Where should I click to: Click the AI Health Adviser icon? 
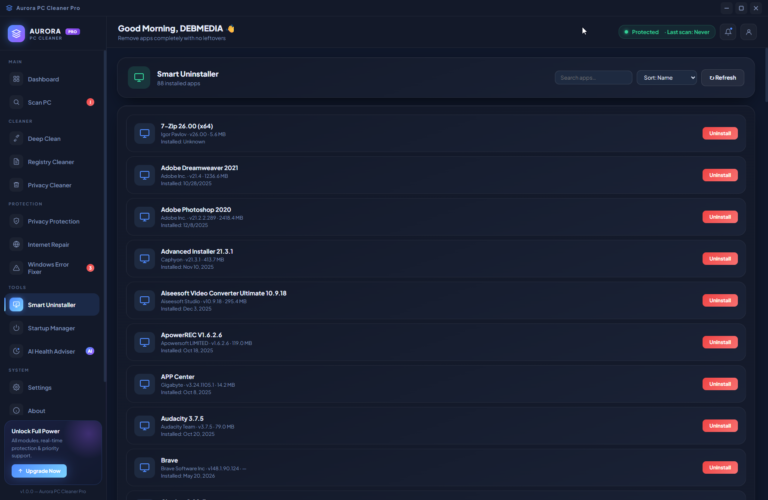point(16,351)
